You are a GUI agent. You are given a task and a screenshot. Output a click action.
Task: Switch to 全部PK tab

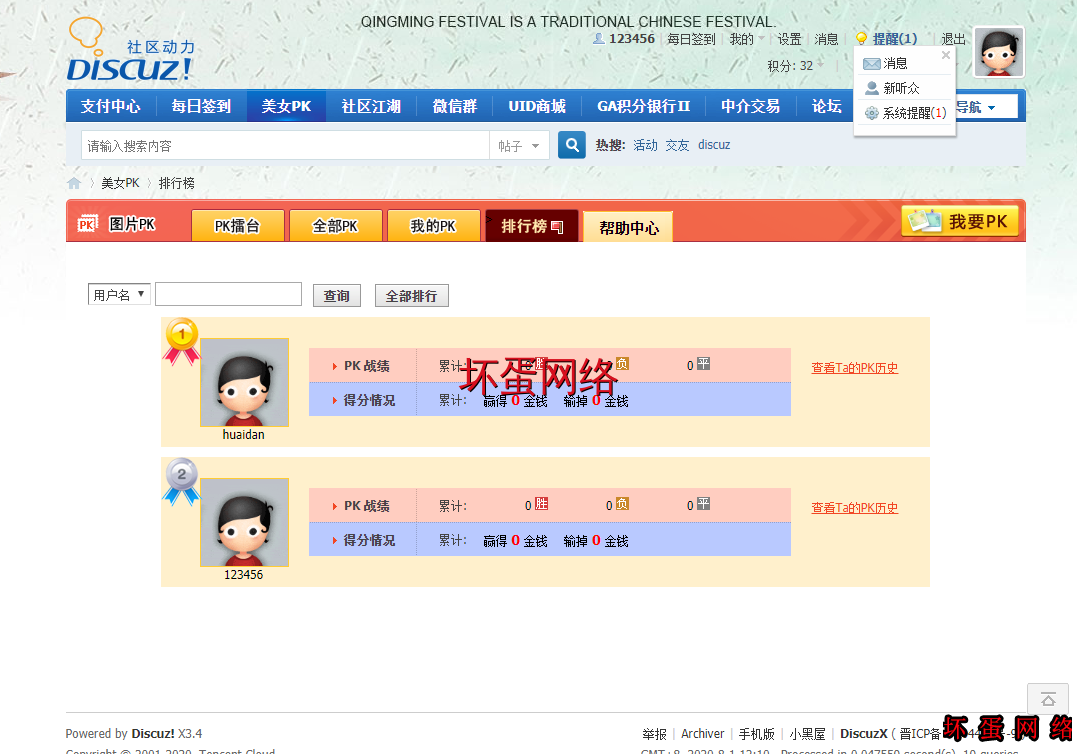(x=336, y=226)
